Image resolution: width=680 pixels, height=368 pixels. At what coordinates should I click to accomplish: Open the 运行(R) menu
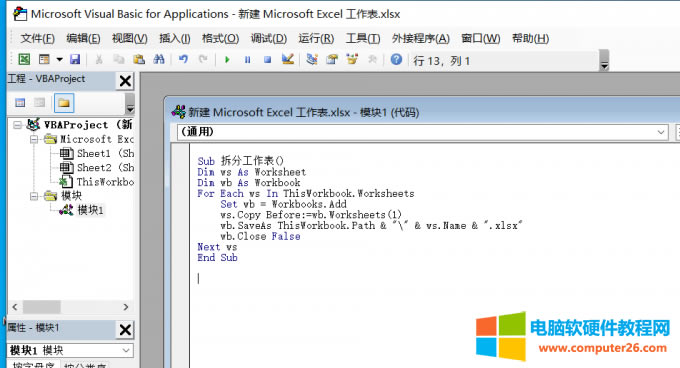point(316,39)
